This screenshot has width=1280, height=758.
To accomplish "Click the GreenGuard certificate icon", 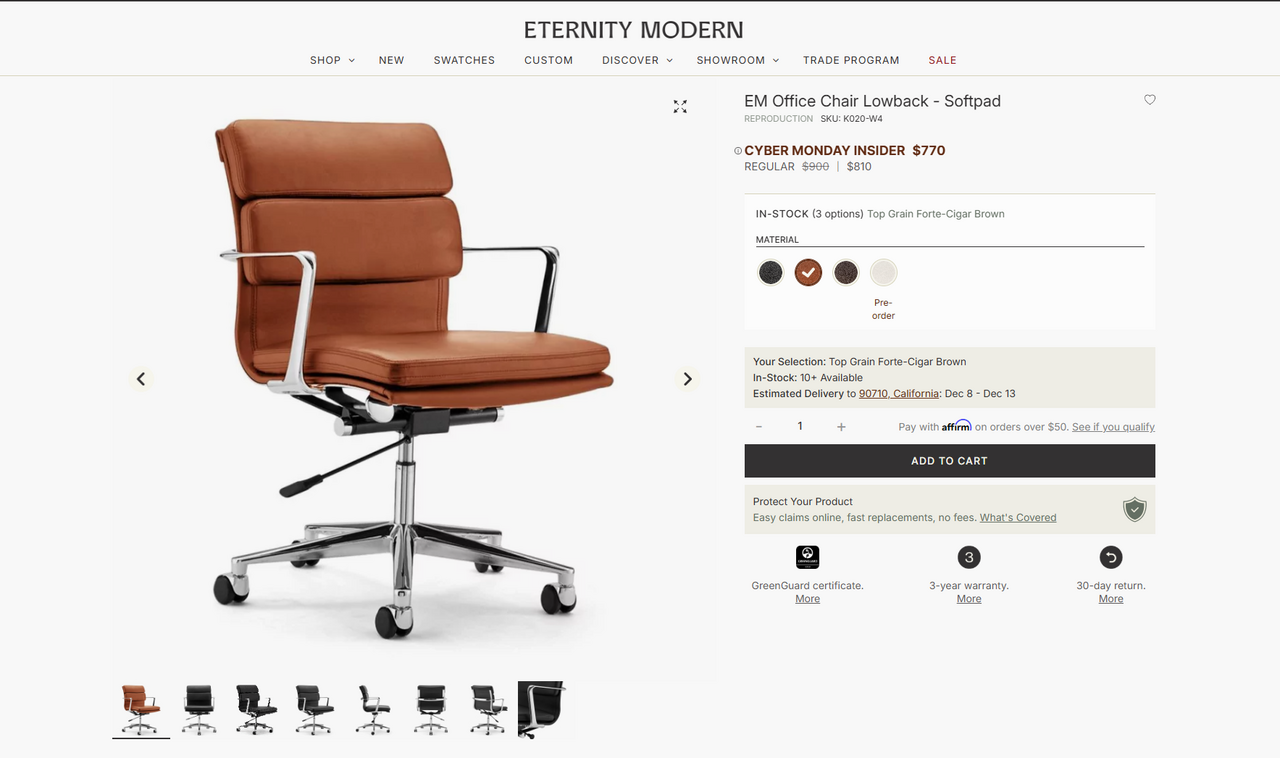I will pos(807,557).
